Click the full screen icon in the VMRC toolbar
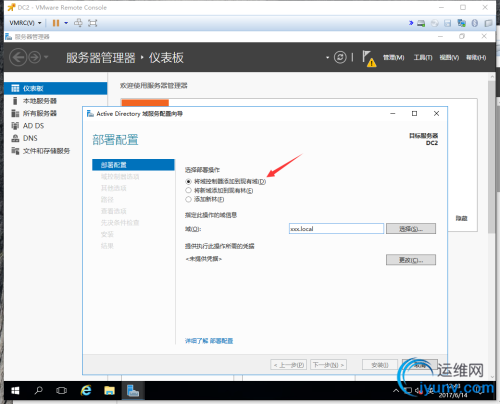 click(92, 23)
